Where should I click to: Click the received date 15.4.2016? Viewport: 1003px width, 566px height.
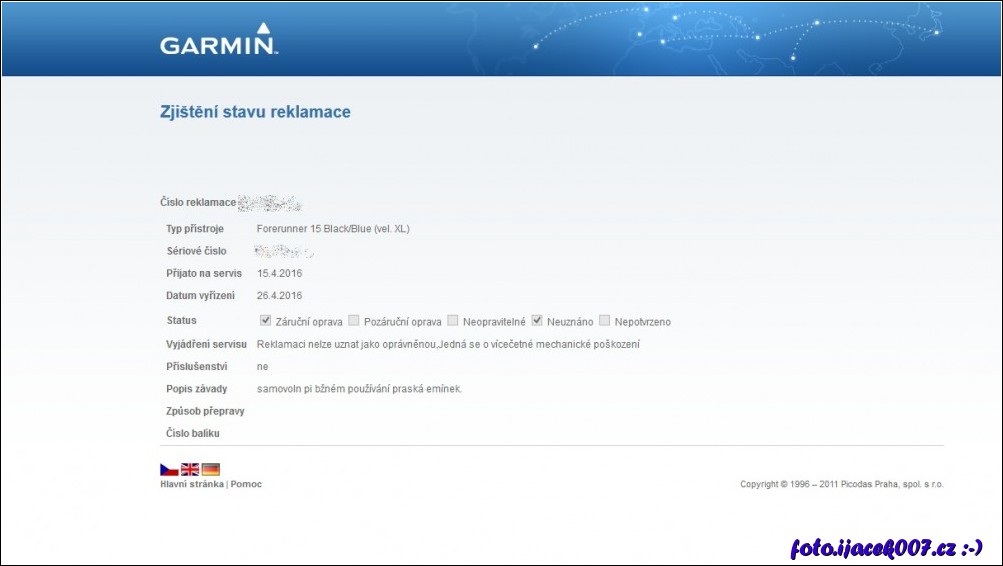[279, 273]
